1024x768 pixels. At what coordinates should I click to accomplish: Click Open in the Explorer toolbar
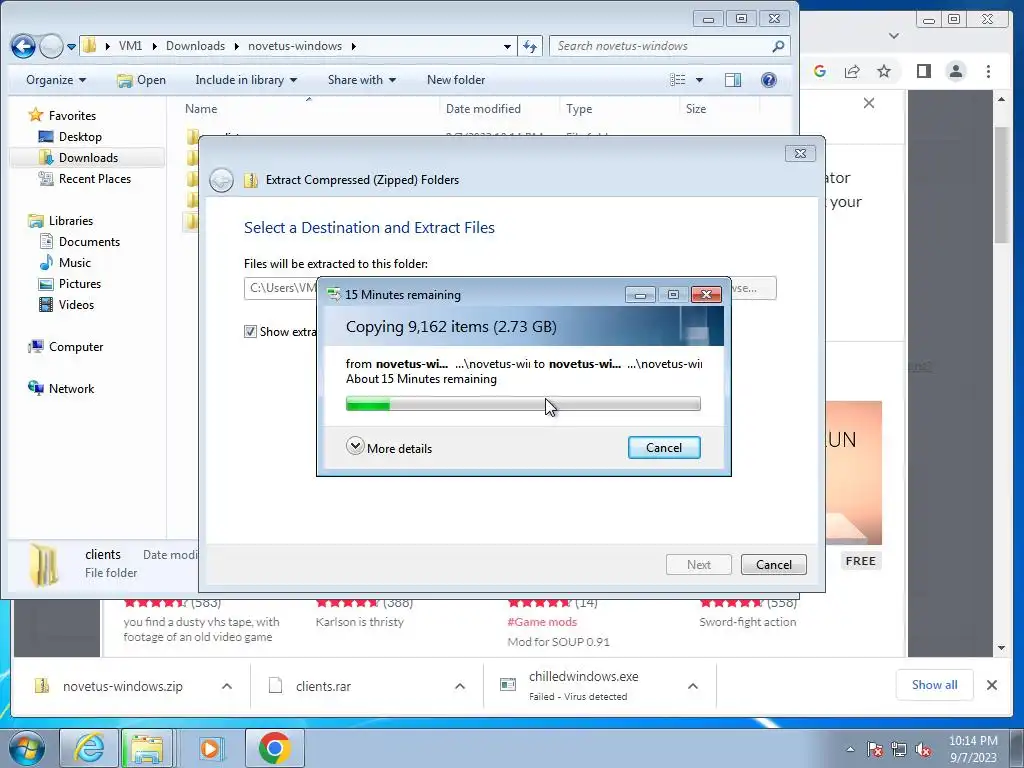point(141,80)
